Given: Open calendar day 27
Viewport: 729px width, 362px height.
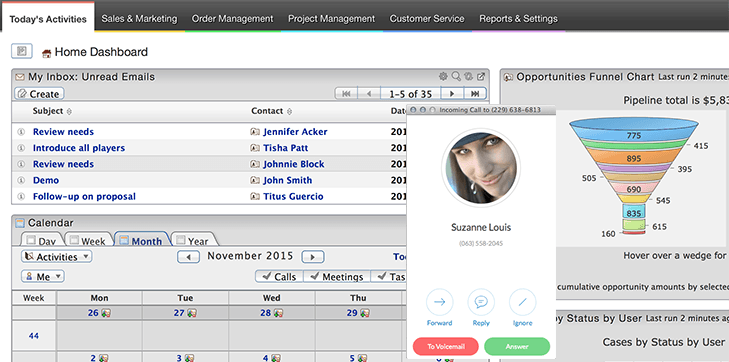Looking at the screenshot, I should [179, 313].
